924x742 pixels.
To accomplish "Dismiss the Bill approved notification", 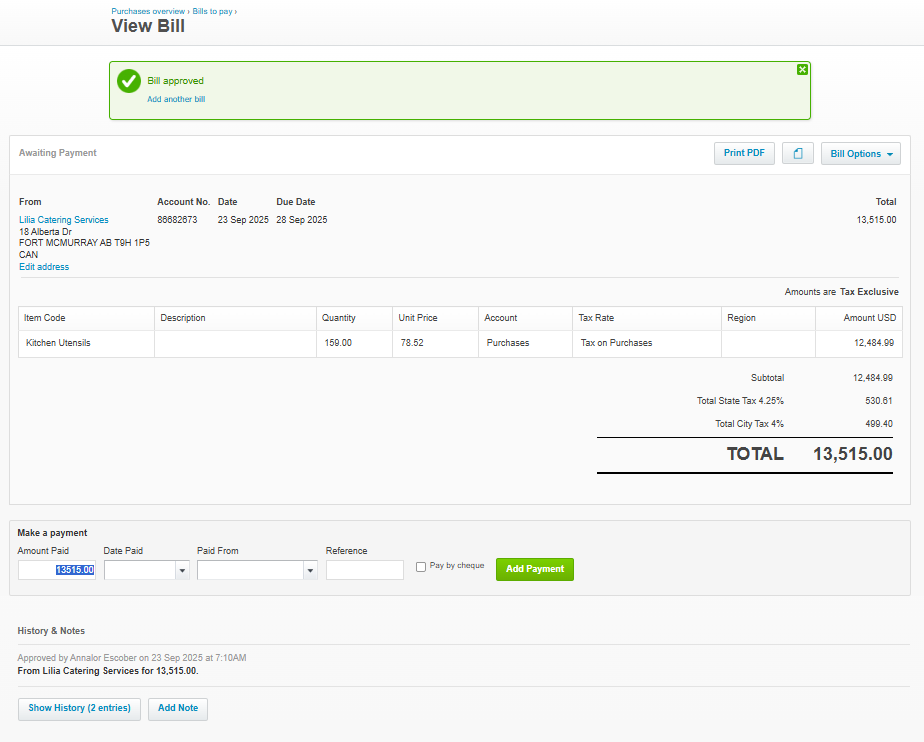I will [x=802, y=70].
